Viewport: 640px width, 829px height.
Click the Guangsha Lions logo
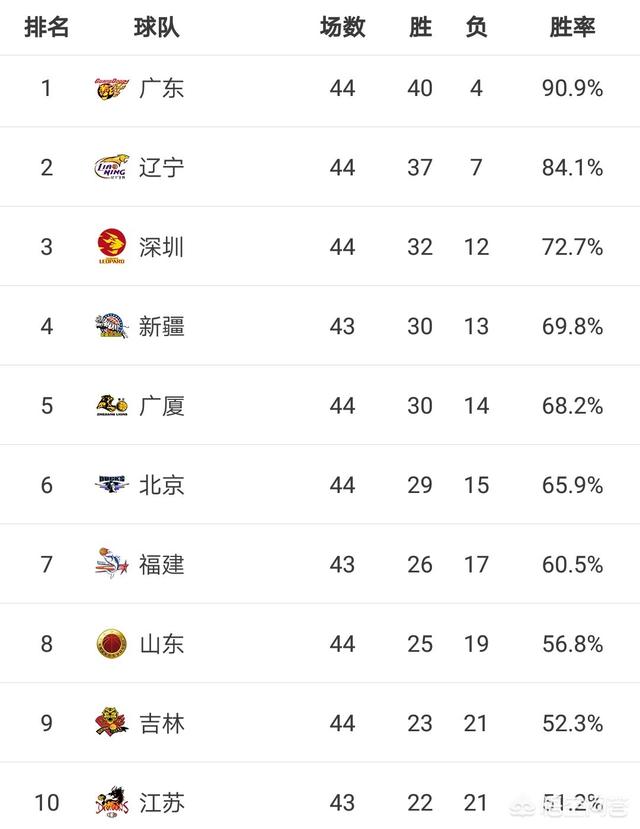click(x=112, y=406)
